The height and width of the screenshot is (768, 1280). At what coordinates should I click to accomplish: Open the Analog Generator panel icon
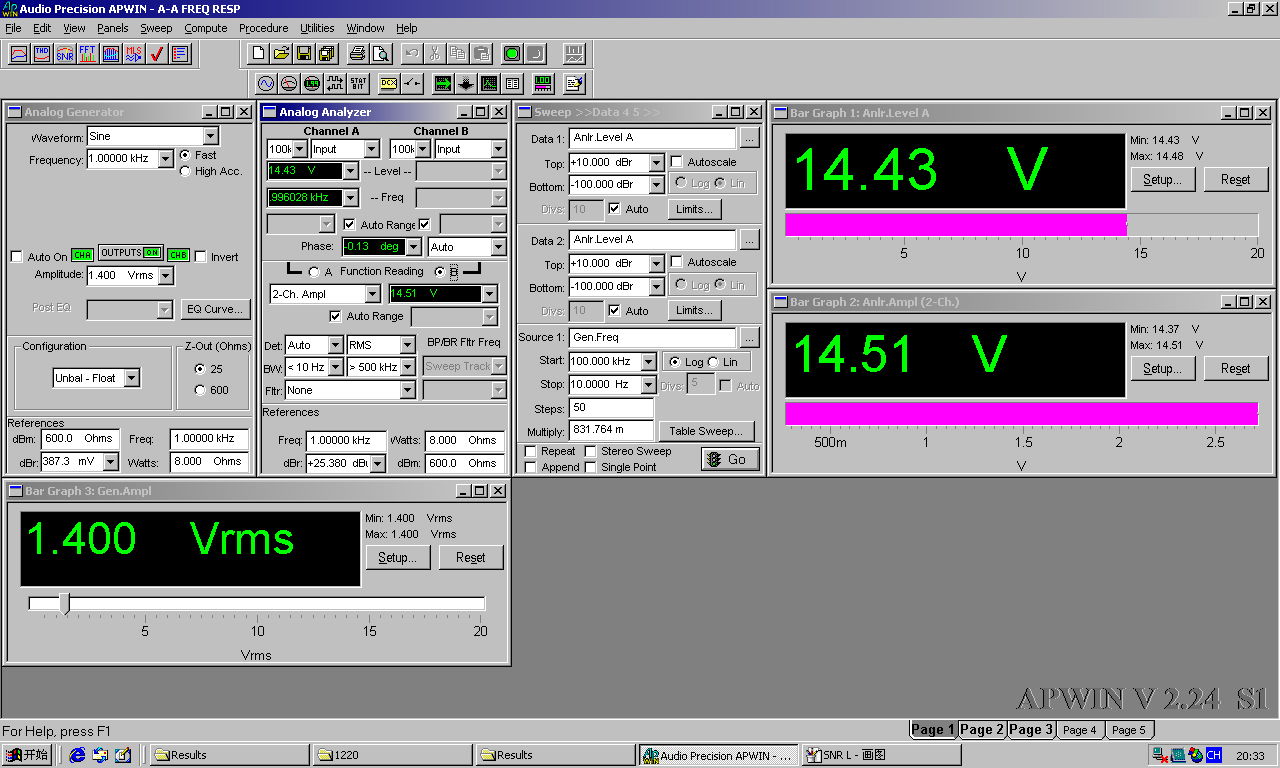pyautogui.click(x=266, y=83)
